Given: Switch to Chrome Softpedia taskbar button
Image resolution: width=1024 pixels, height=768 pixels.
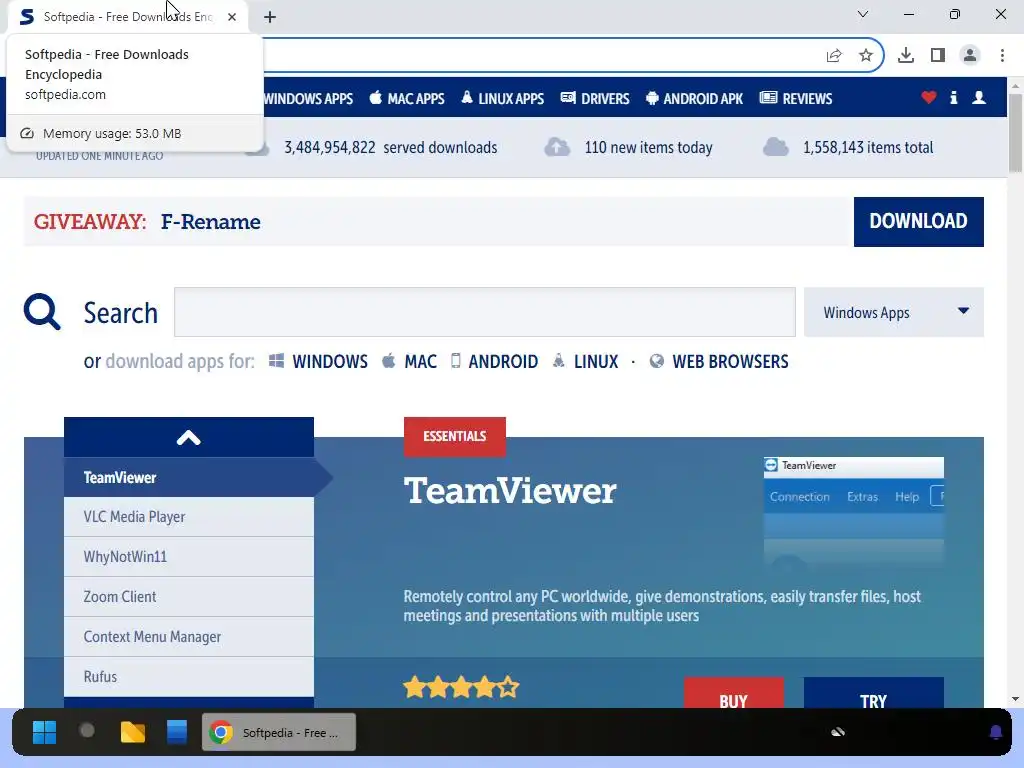Looking at the screenshot, I should pyautogui.click(x=279, y=732).
